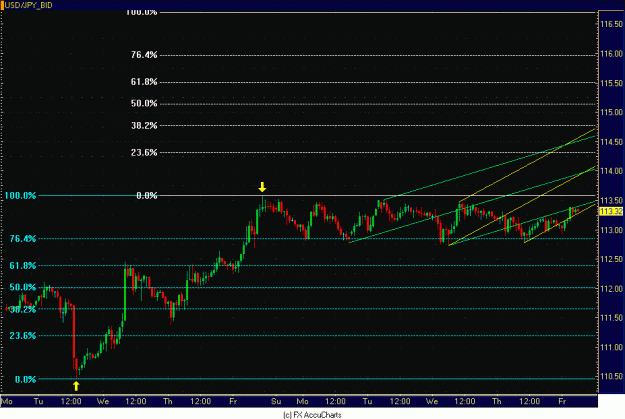
Task: Select the white 0.0% Fibonacci label
Action: click(147, 195)
